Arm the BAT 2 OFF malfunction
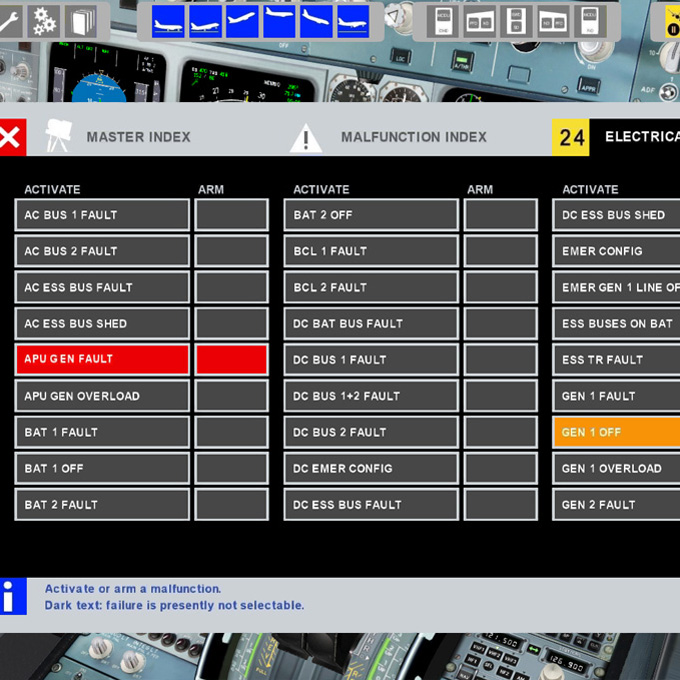The height and width of the screenshot is (680, 680). pos(500,215)
